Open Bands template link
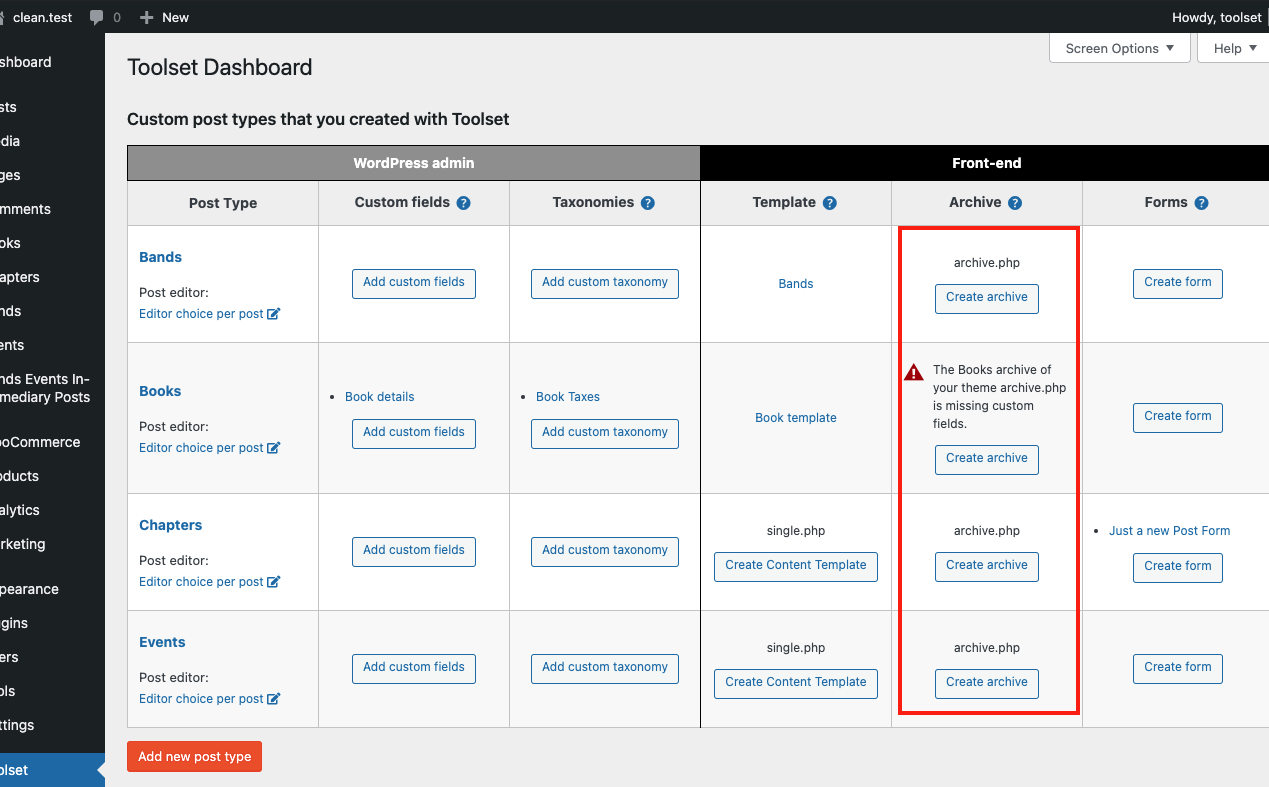The height and width of the screenshot is (787, 1269). [796, 284]
